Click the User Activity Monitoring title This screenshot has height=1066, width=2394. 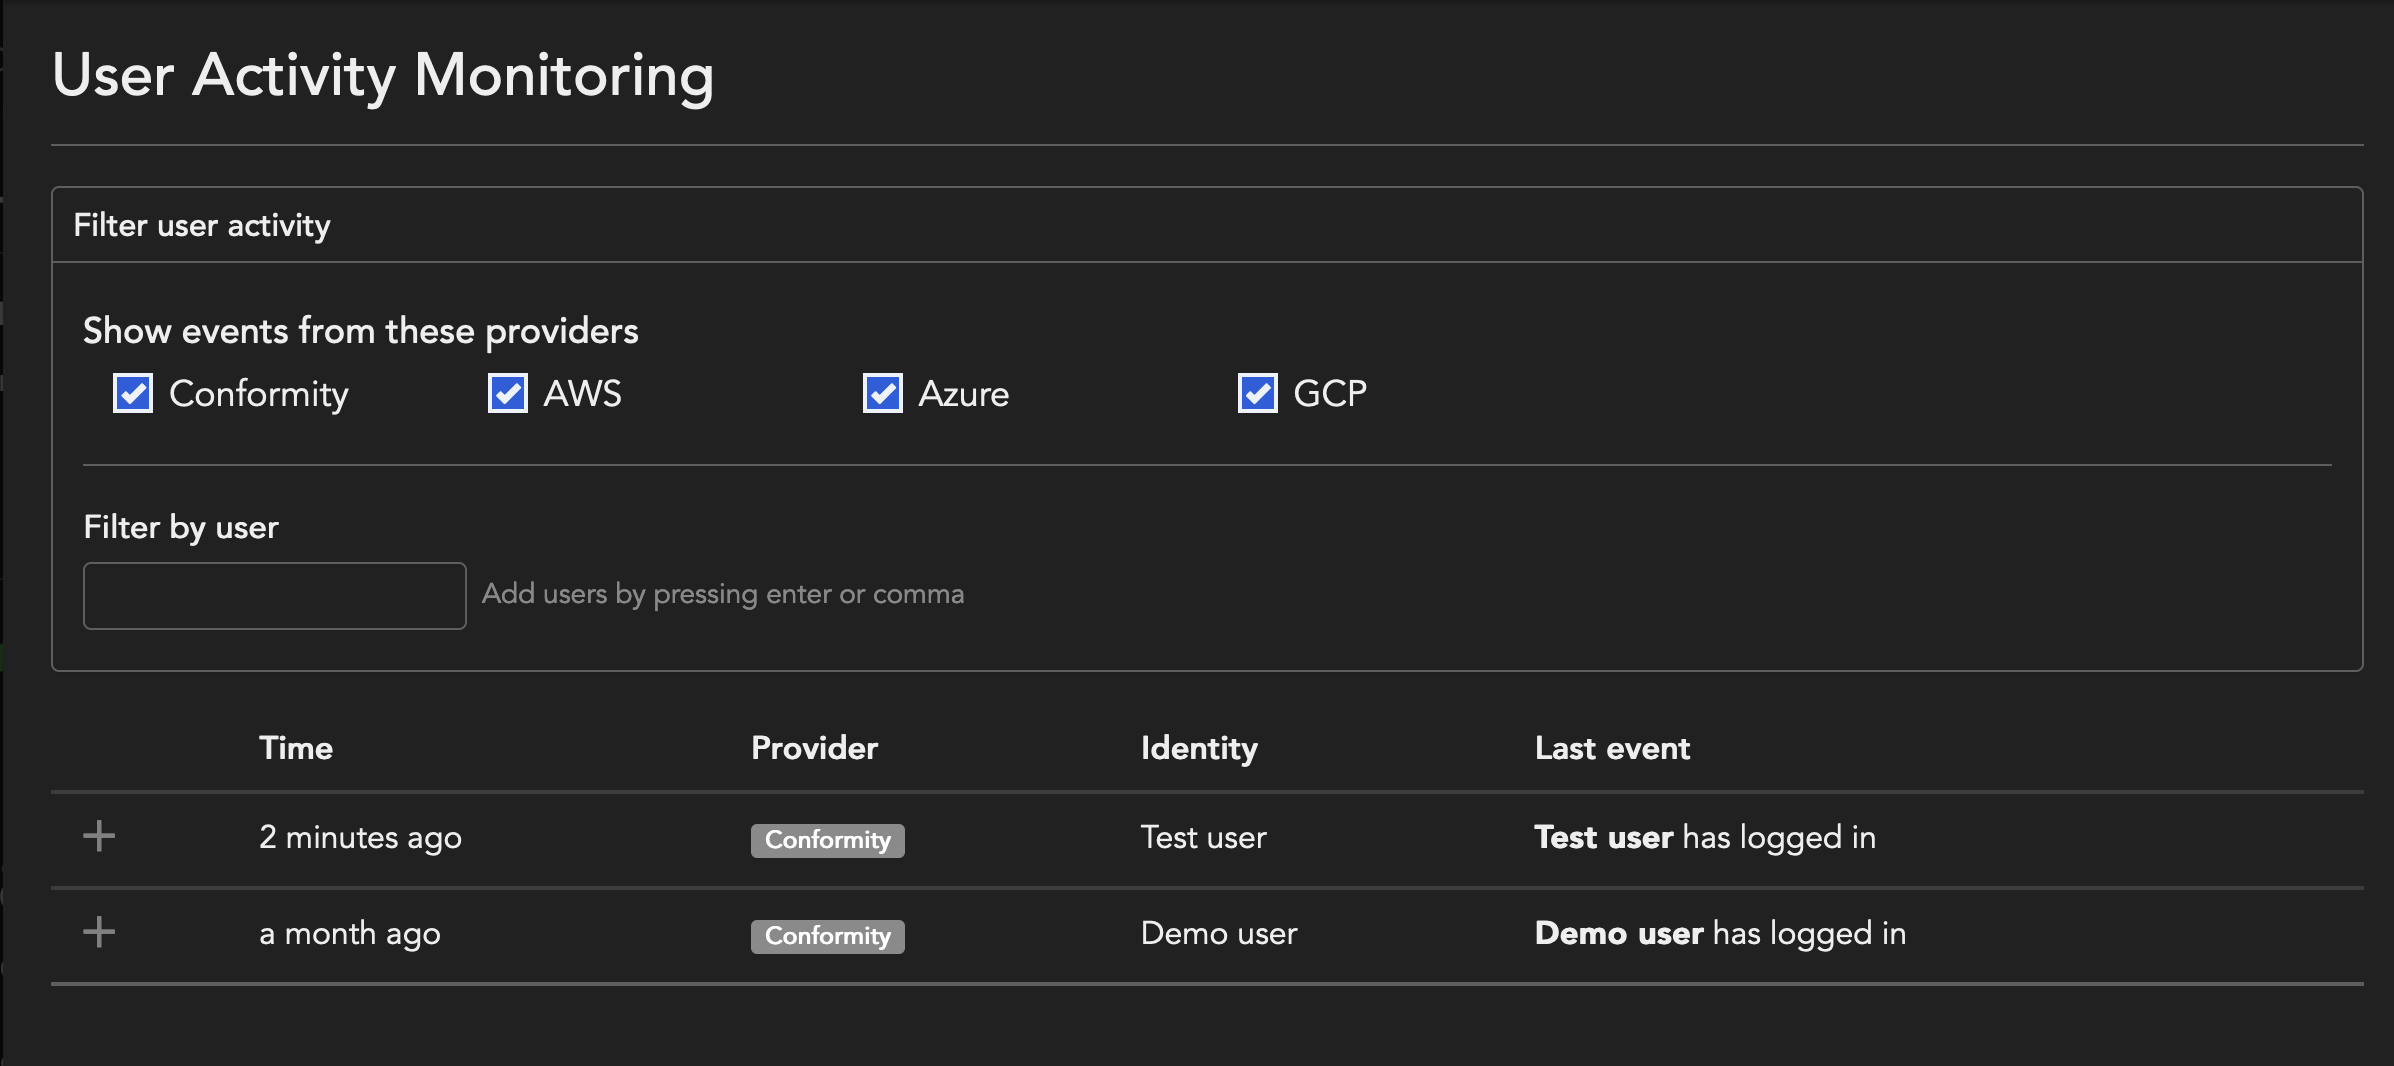[384, 75]
